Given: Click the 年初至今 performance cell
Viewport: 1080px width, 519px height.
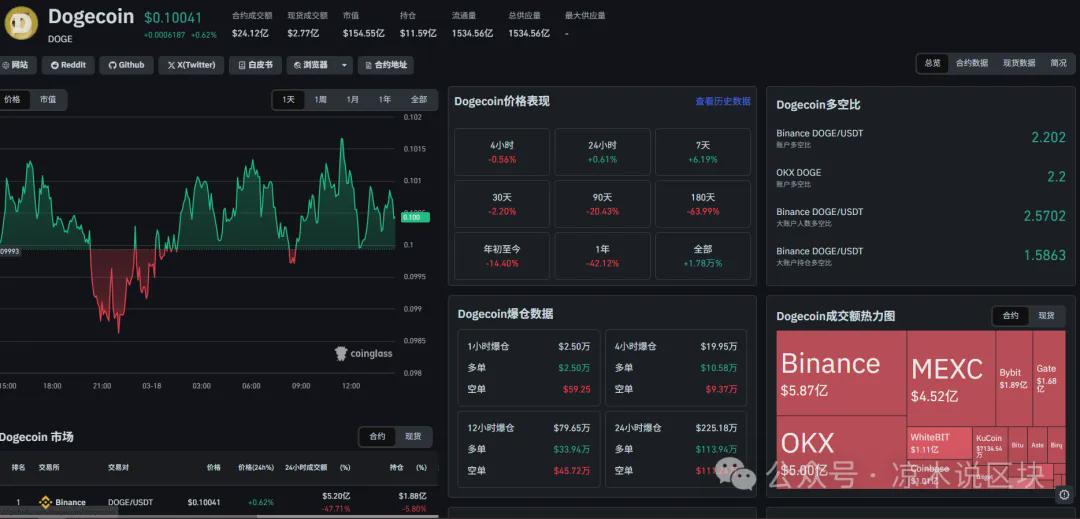Looking at the screenshot, I should (502, 256).
